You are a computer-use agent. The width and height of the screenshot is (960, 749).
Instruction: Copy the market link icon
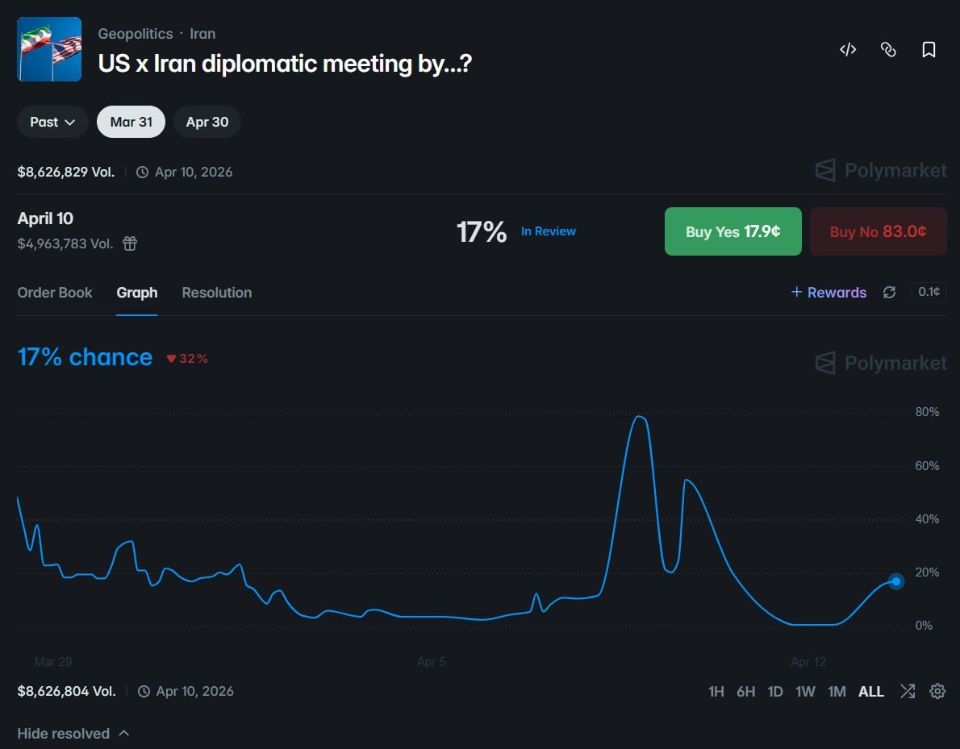(x=888, y=50)
